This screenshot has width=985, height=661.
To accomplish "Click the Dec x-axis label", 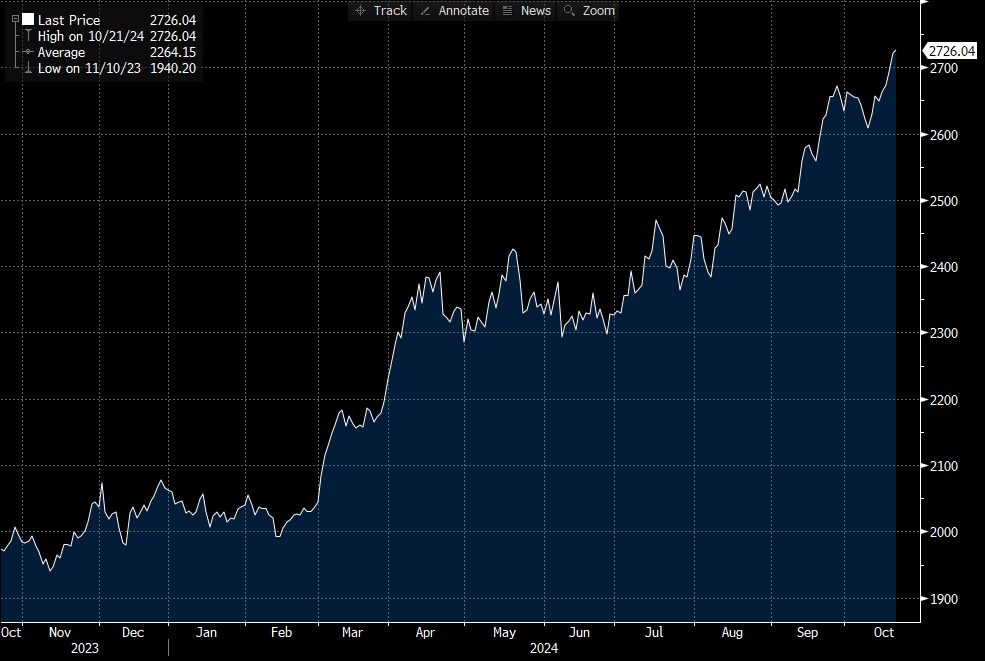I will [133, 633].
